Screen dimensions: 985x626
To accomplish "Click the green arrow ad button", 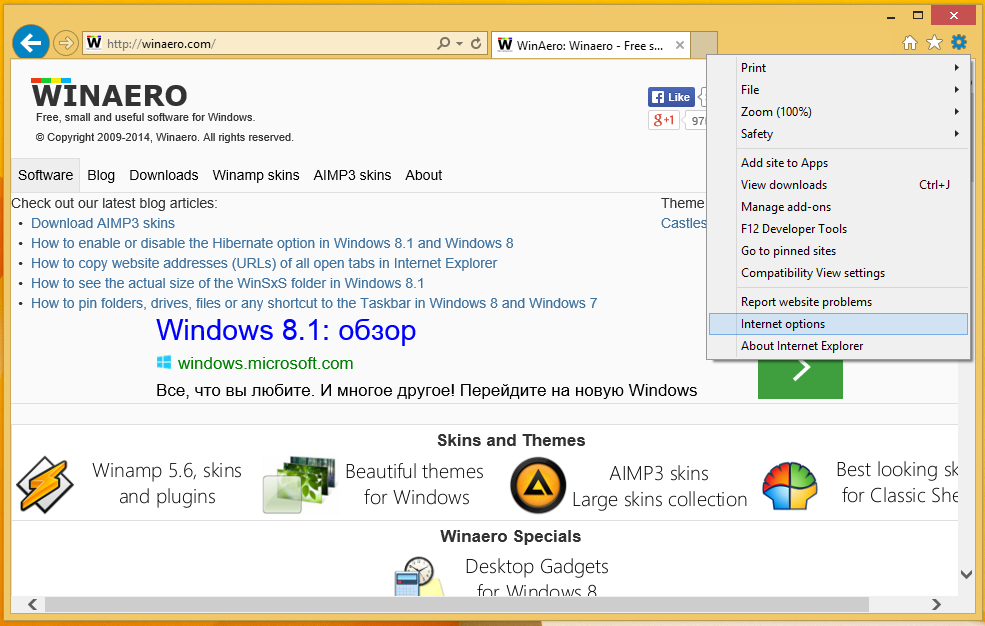I will coord(800,379).
